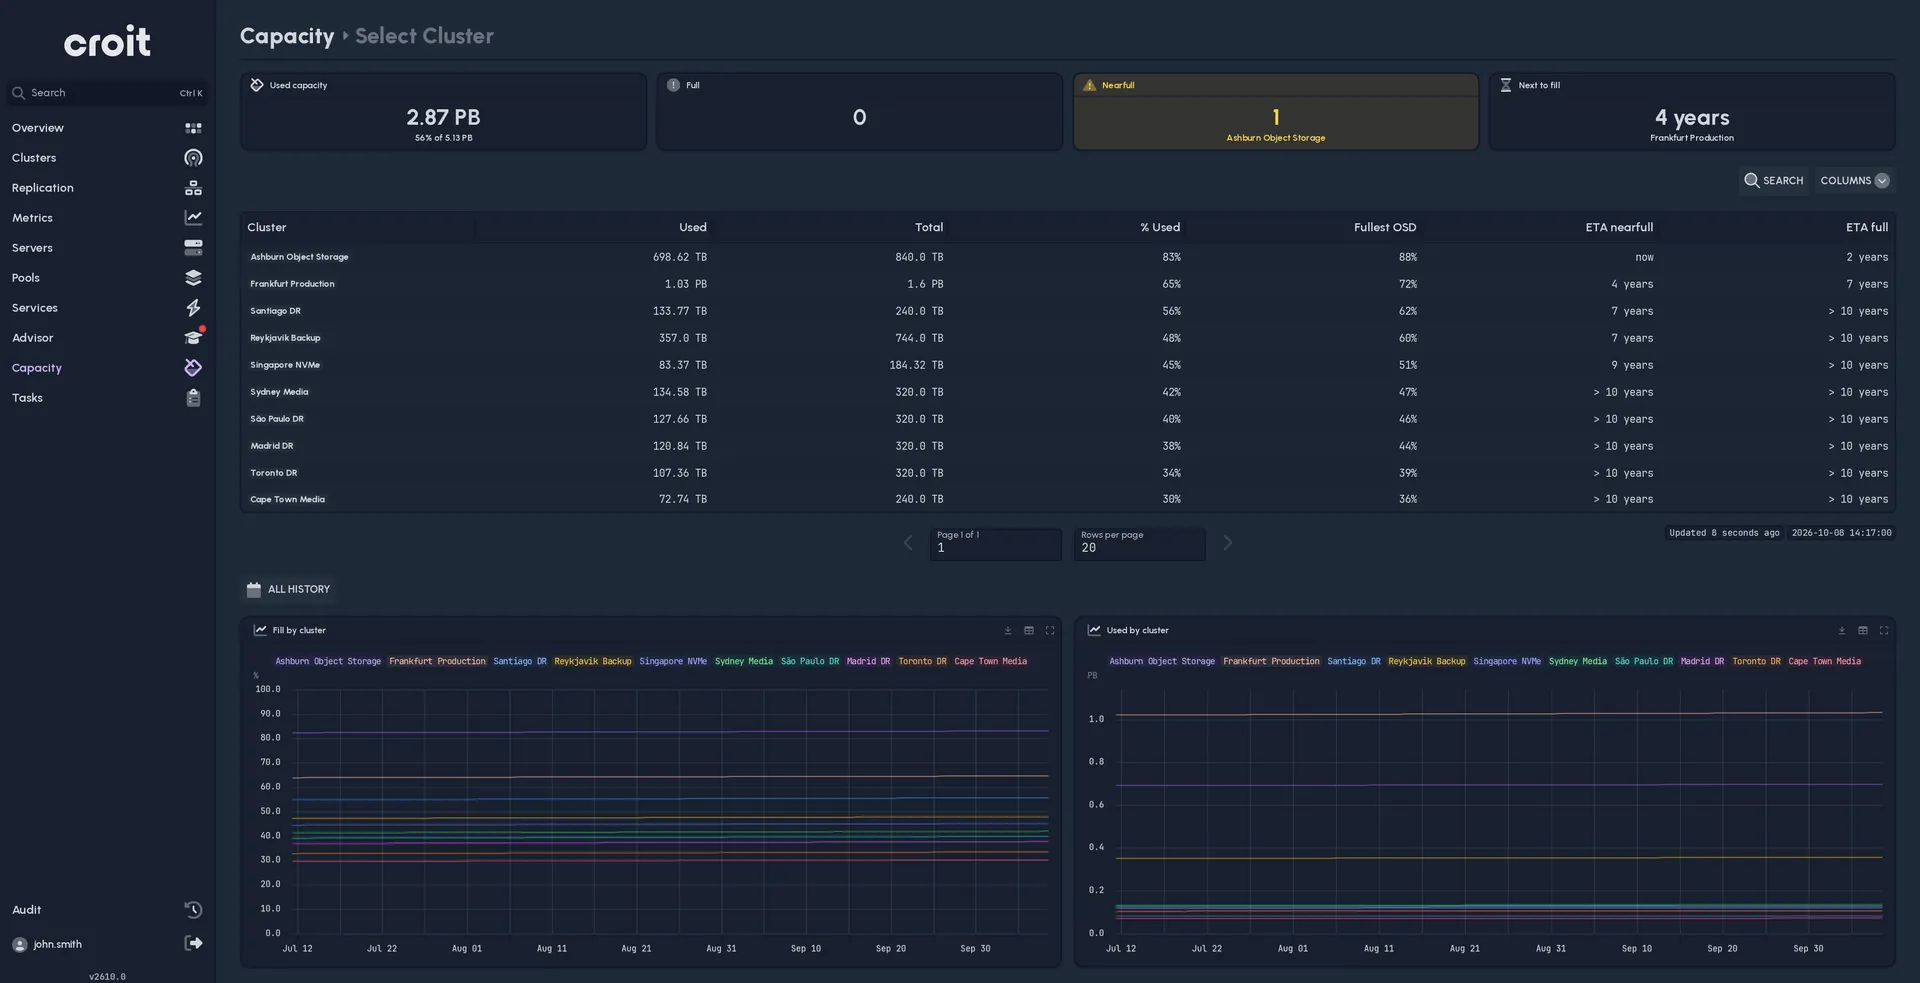This screenshot has height=983, width=1920.
Task: Select the Singapore NVMe cluster row
Action: (x=1067, y=365)
